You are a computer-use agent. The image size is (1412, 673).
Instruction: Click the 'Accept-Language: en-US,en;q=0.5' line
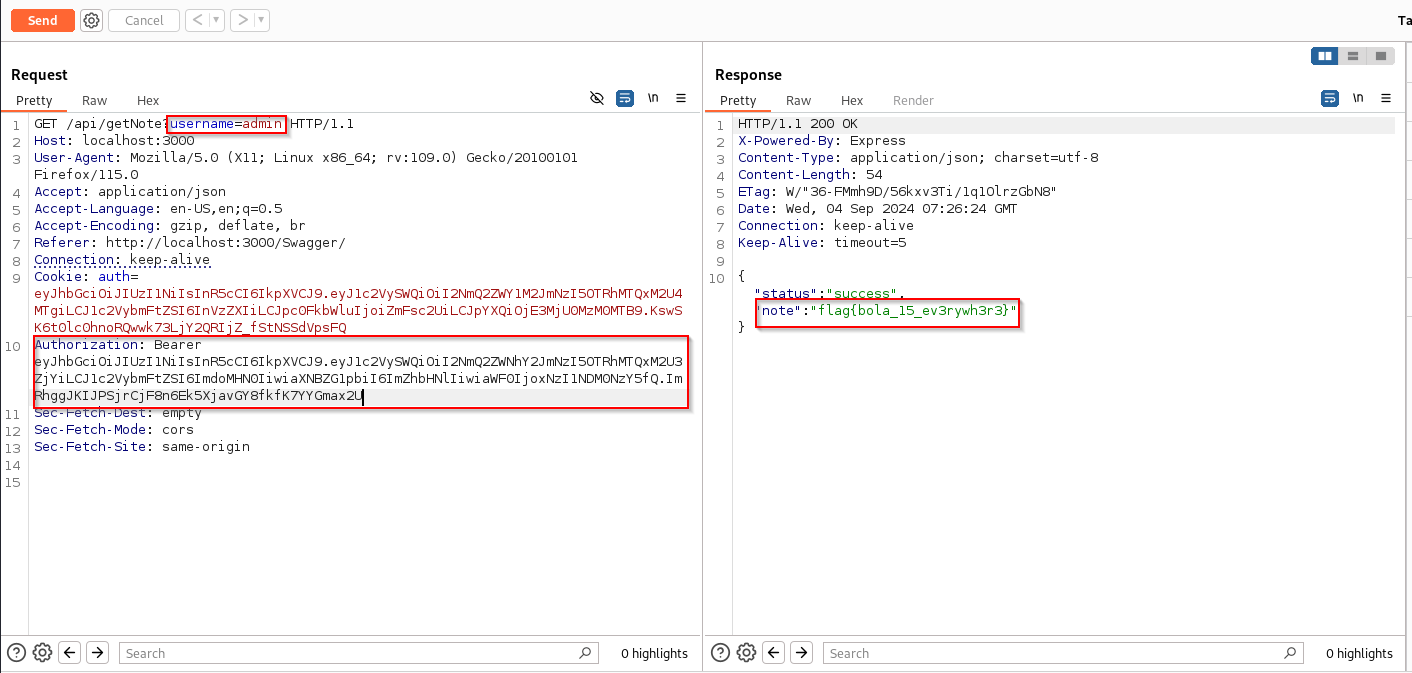tap(158, 209)
